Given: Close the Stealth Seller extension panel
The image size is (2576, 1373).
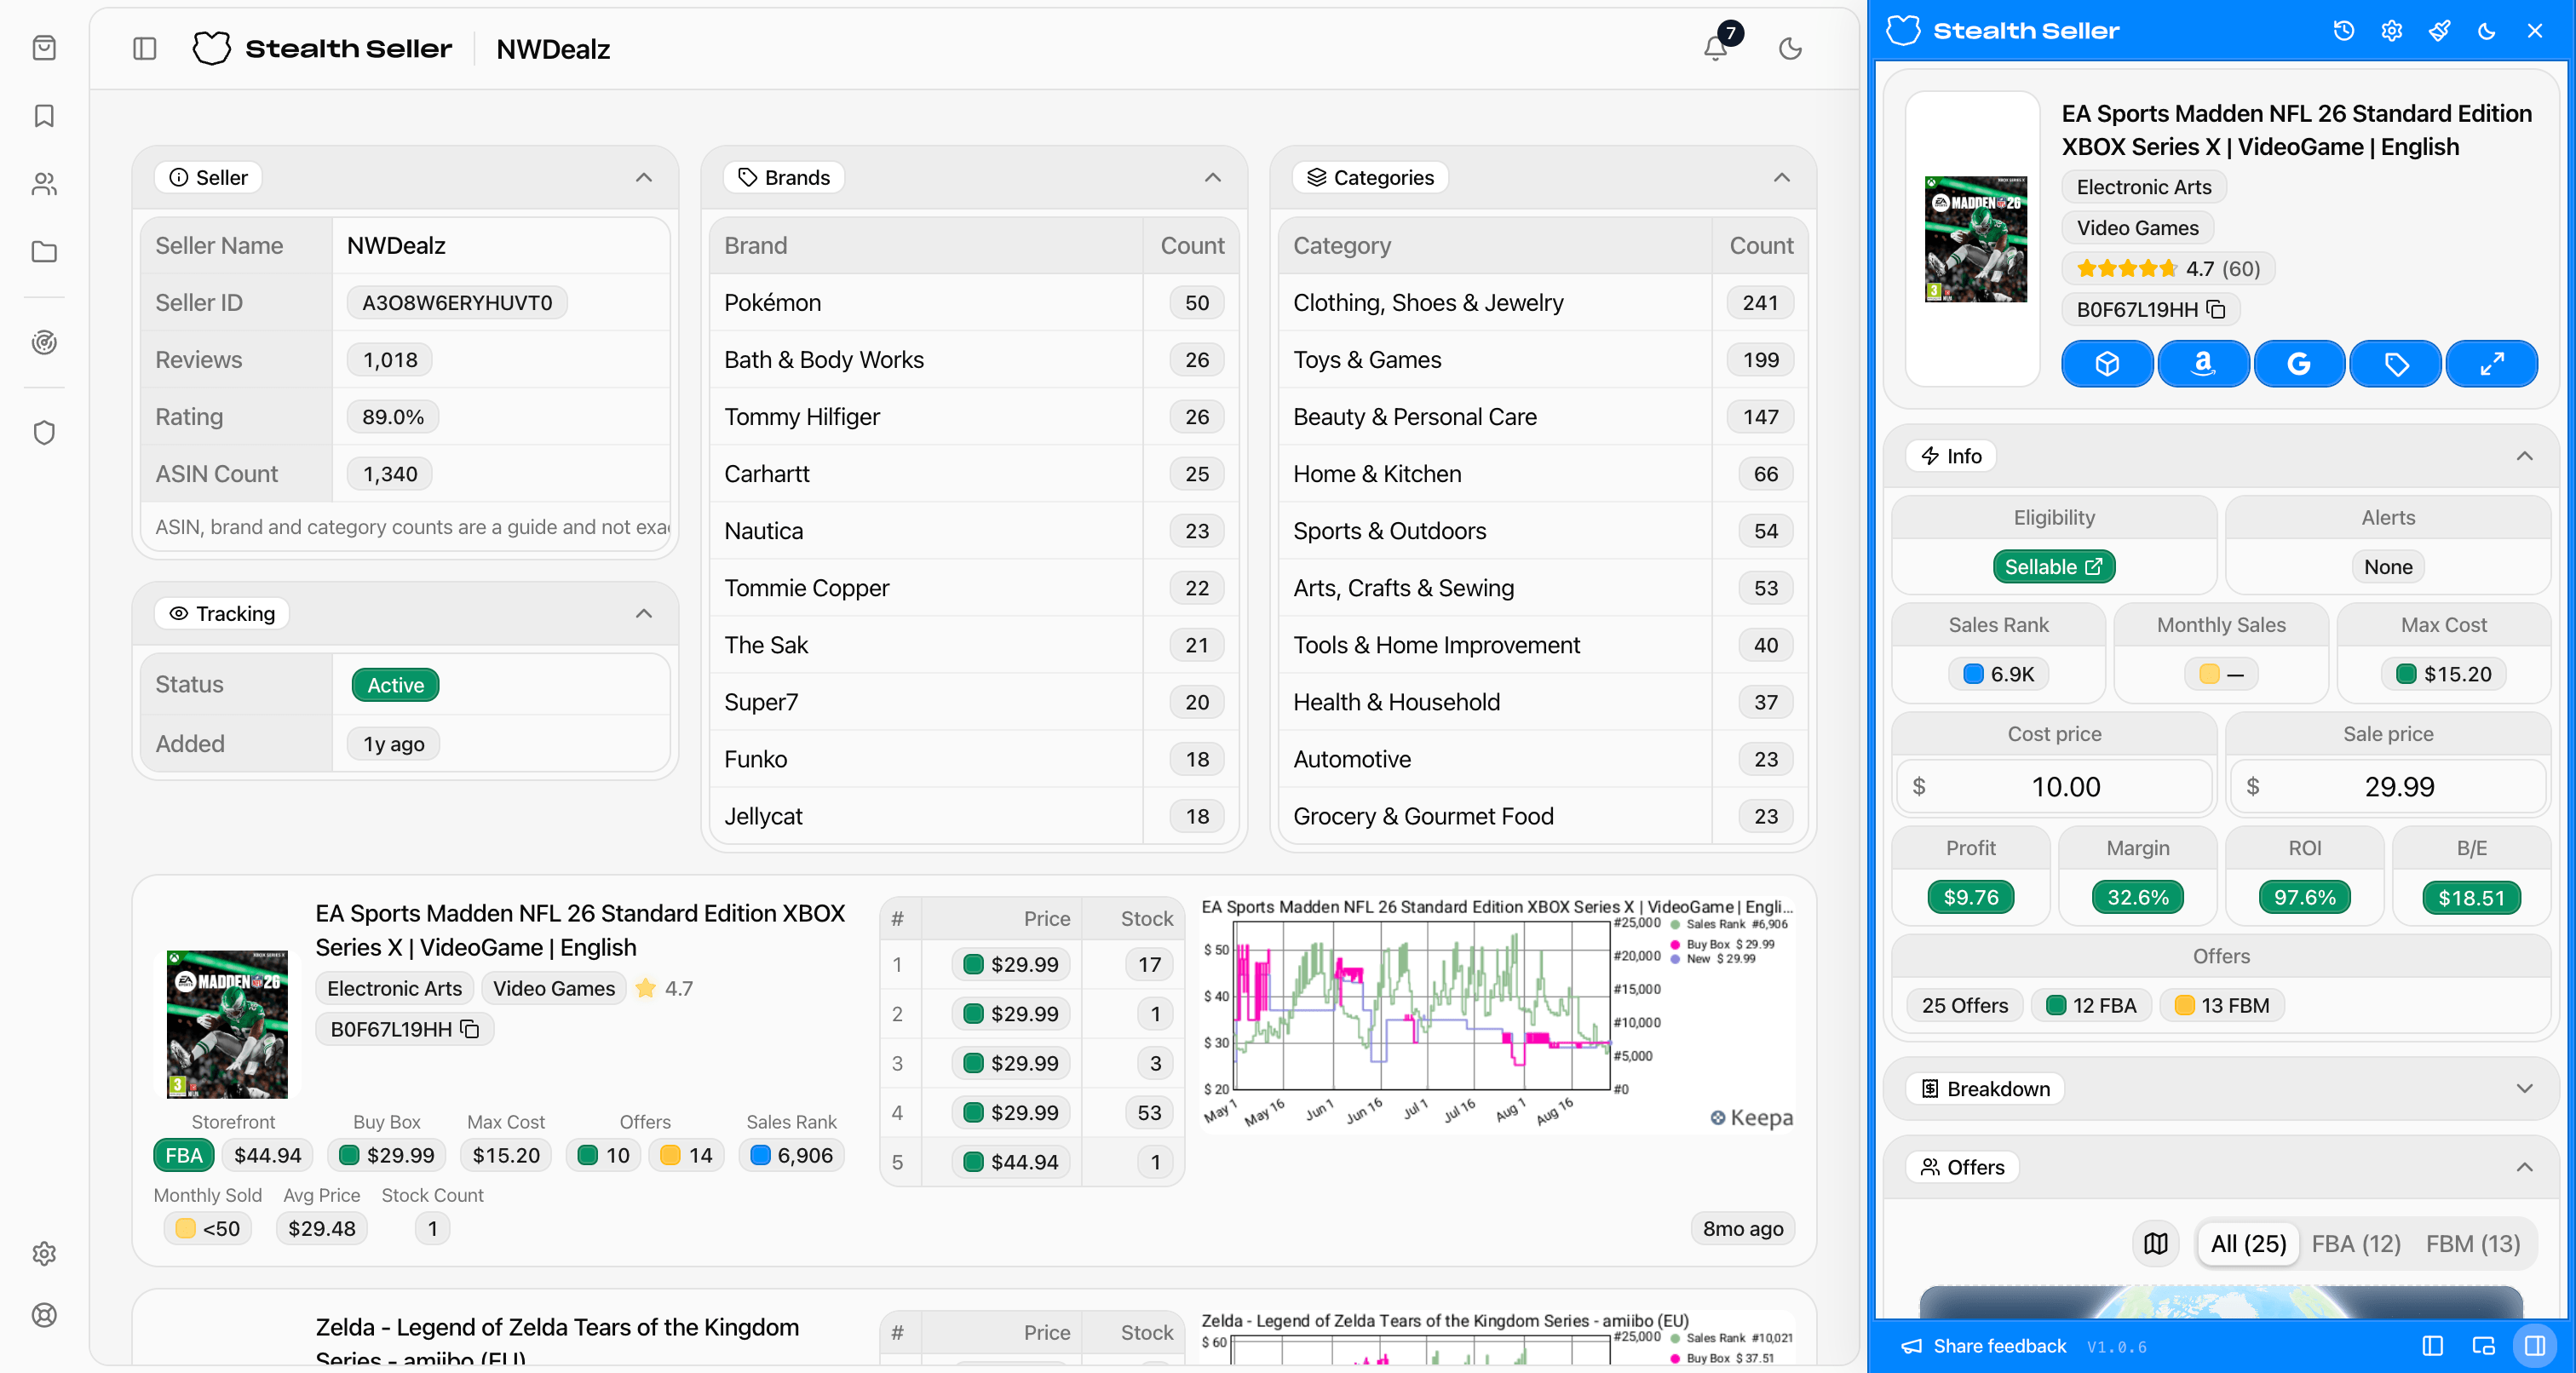Looking at the screenshot, I should point(2535,31).
